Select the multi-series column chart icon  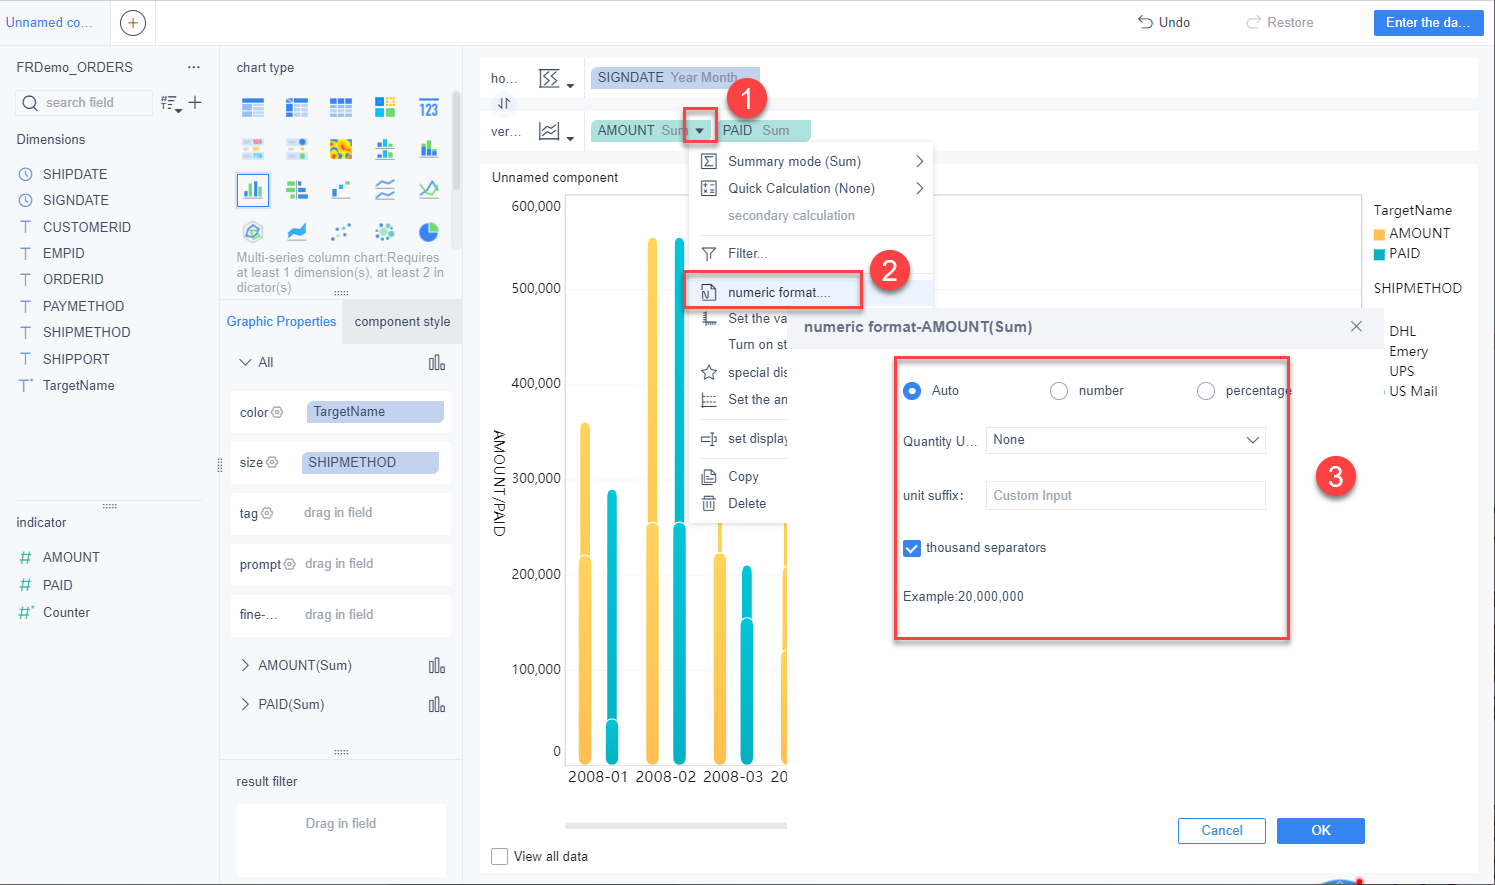click(253, 189)
